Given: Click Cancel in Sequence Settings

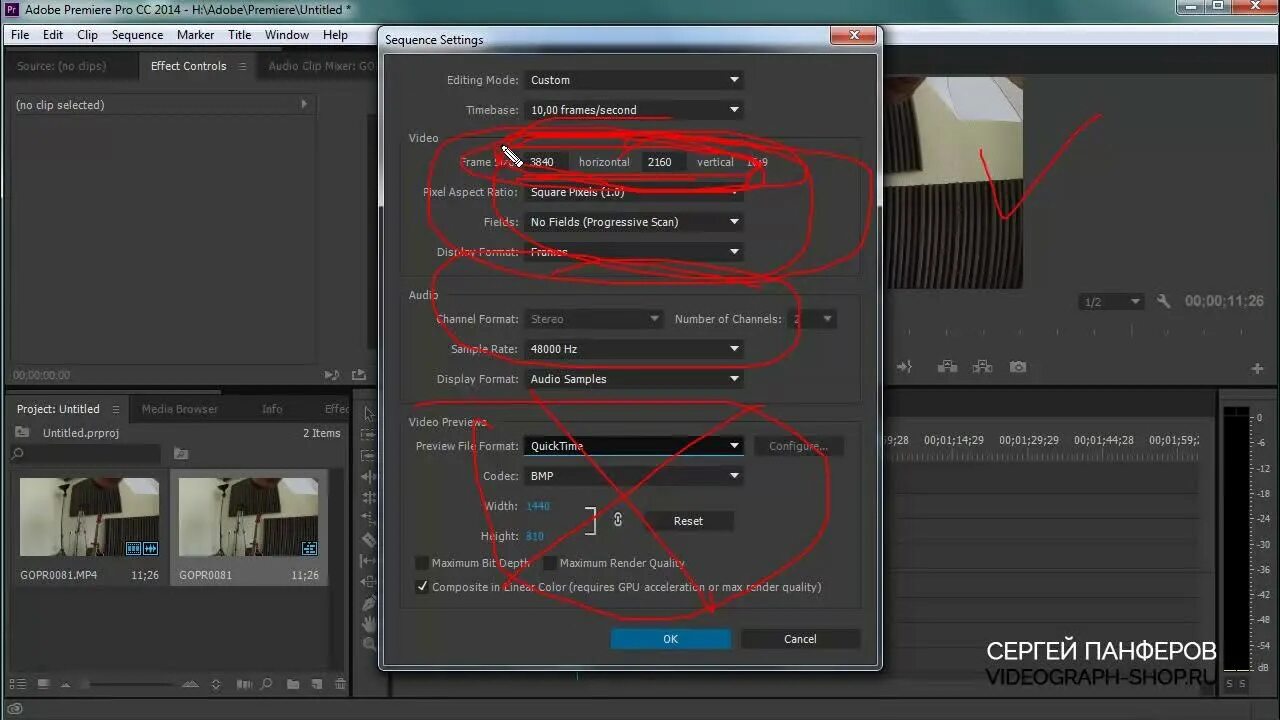Looking at the screenshot, I should tap(800, 639).
